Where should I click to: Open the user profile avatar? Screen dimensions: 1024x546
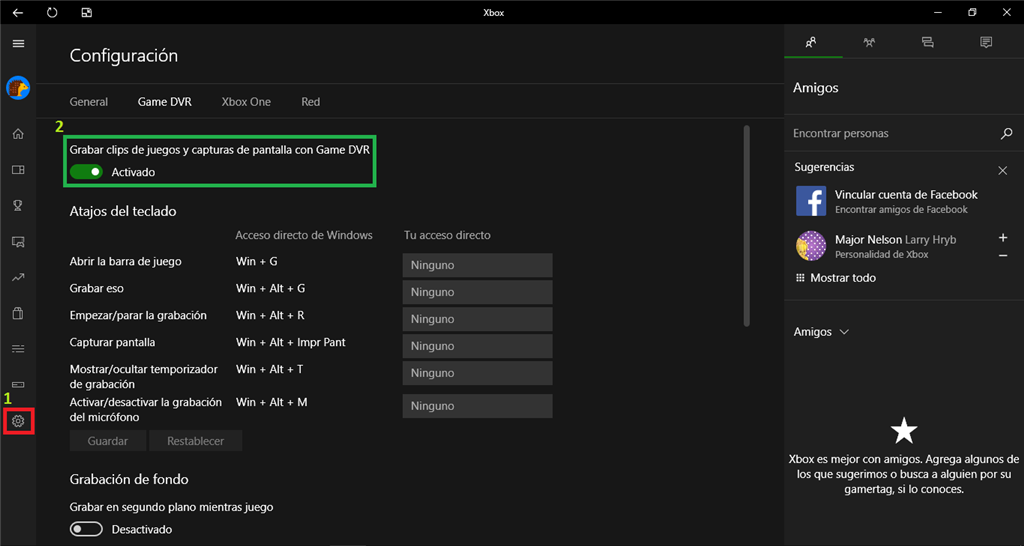18,88
